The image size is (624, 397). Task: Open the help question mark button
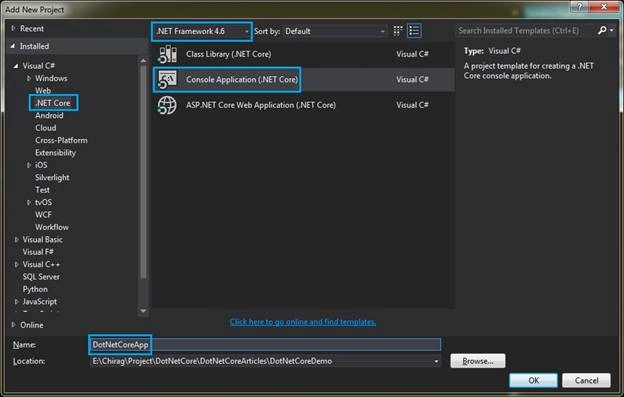[x=579, y=6]
